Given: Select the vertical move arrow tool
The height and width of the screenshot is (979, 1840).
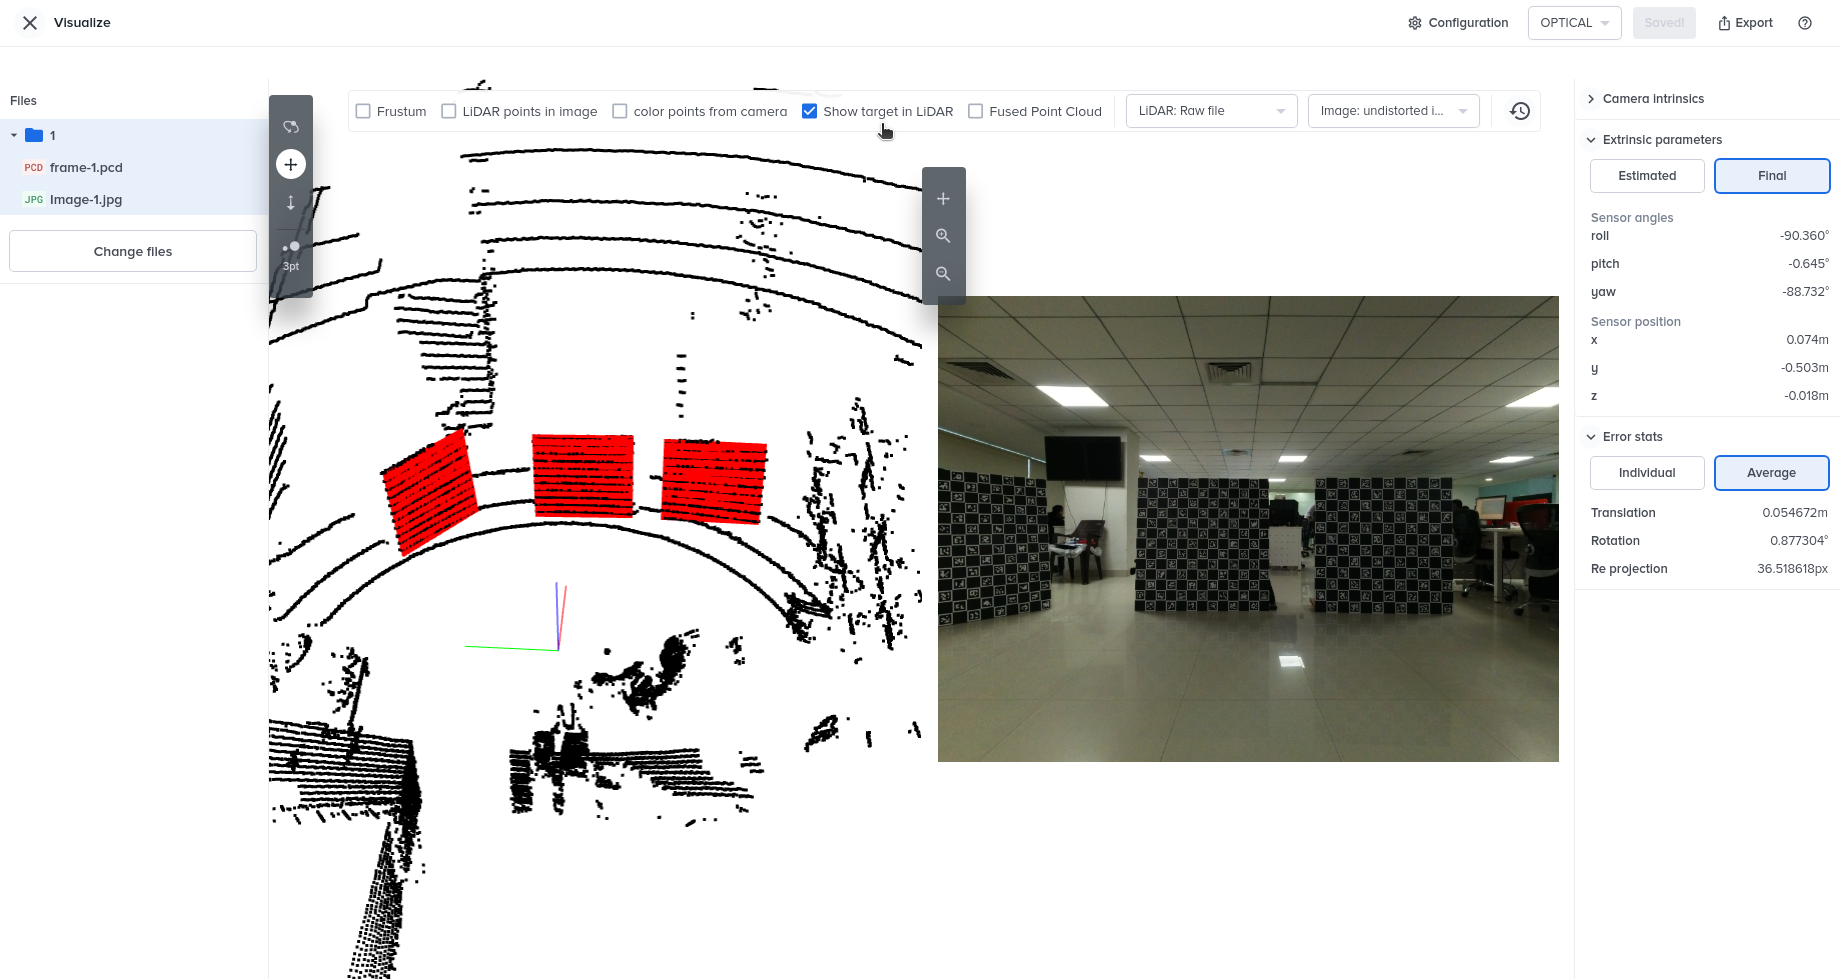Looking at the screenshot, I should coord(291,203).
